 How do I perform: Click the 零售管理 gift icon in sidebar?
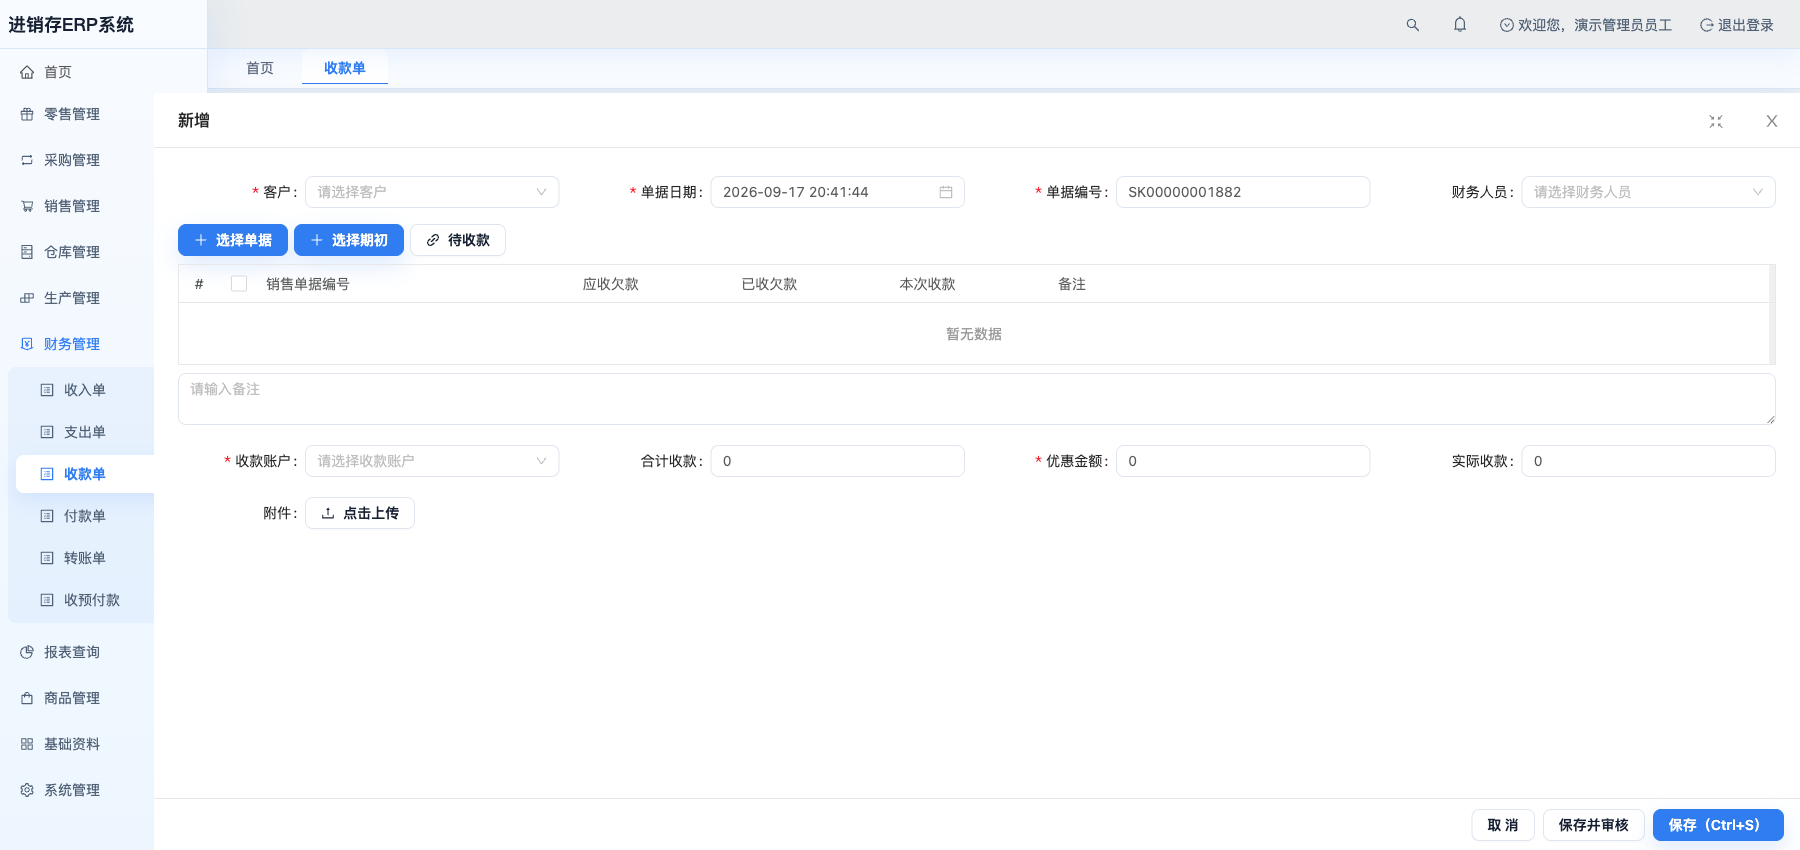27,114
